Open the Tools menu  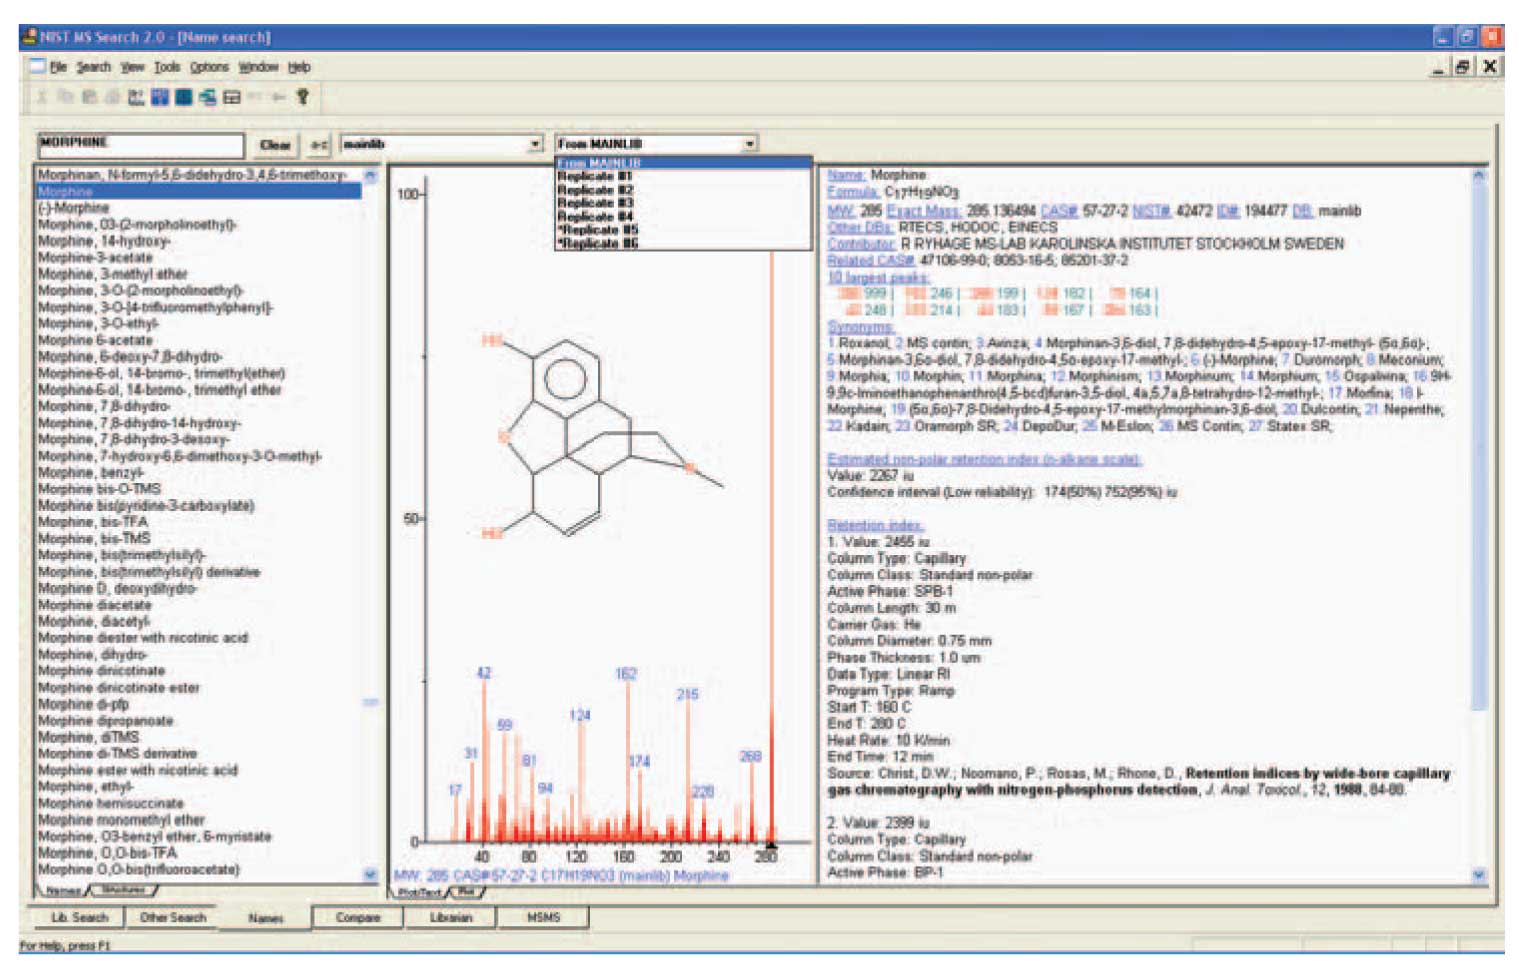(167, 67)
